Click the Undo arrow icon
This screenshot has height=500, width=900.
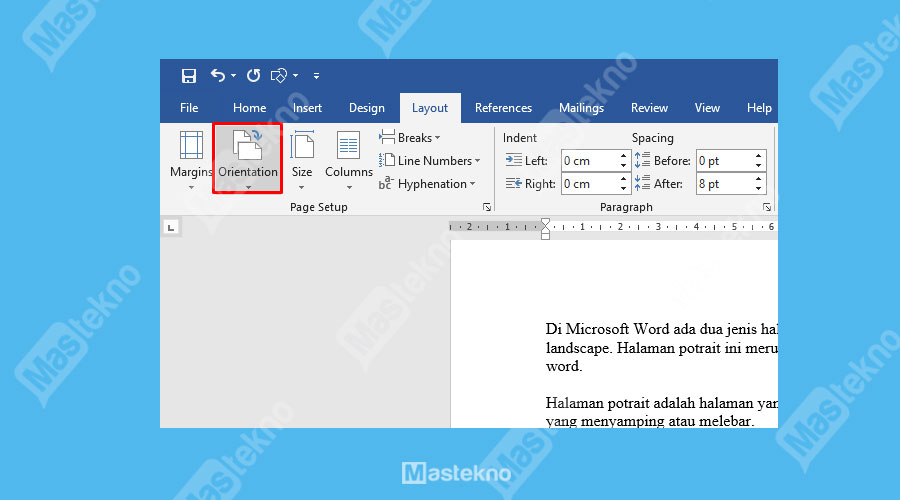pos(218,75)
